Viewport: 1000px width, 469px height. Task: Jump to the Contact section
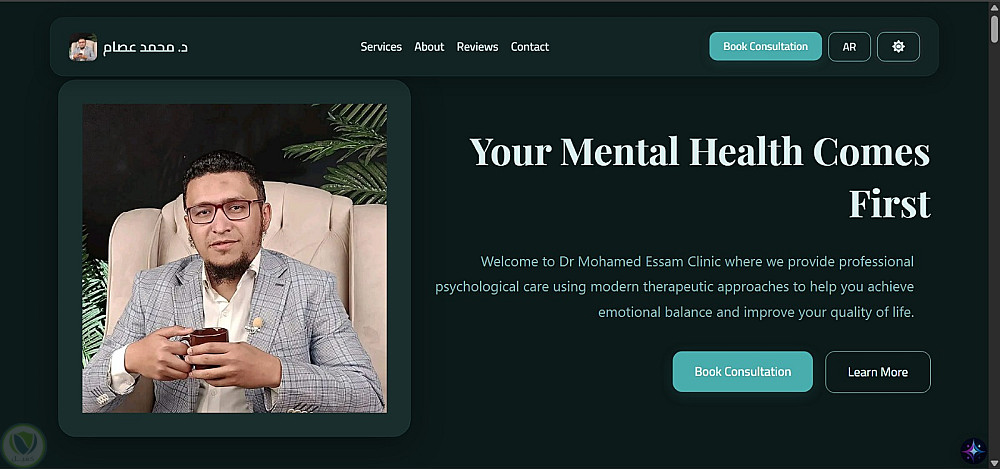click(529, 47)
